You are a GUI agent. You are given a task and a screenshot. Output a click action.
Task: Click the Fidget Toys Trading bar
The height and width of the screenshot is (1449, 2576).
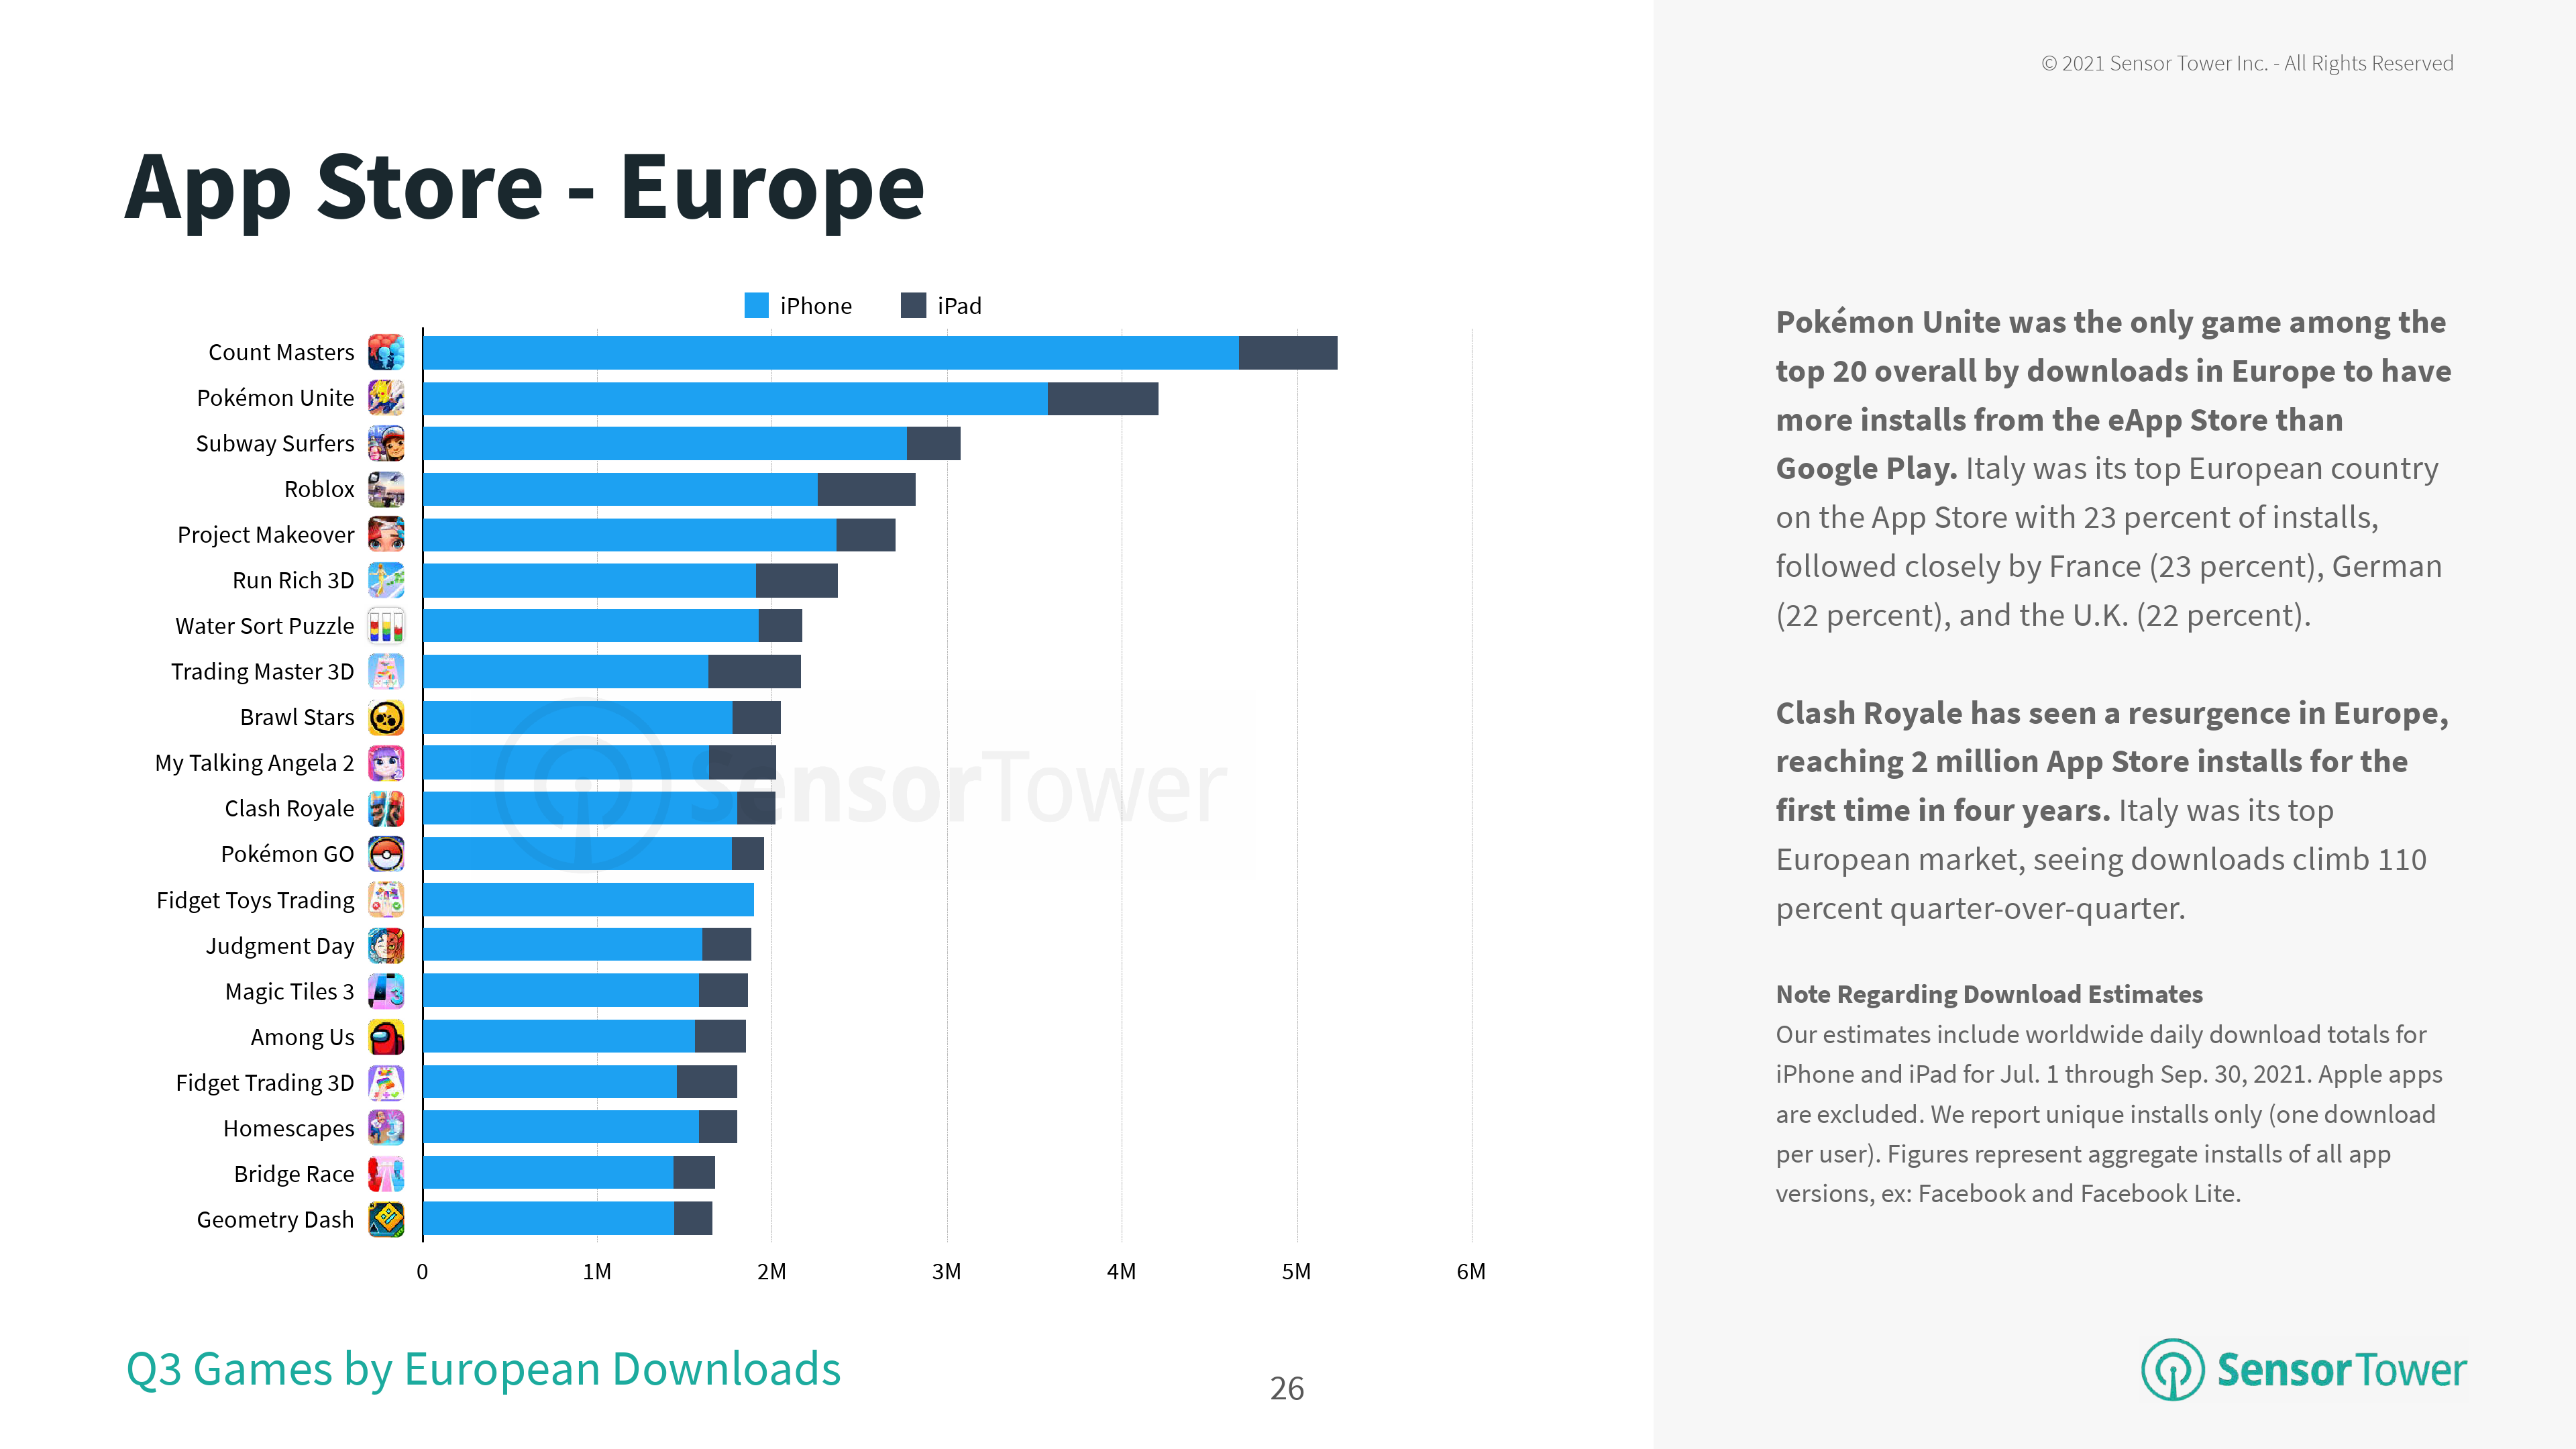click(588, 900)
